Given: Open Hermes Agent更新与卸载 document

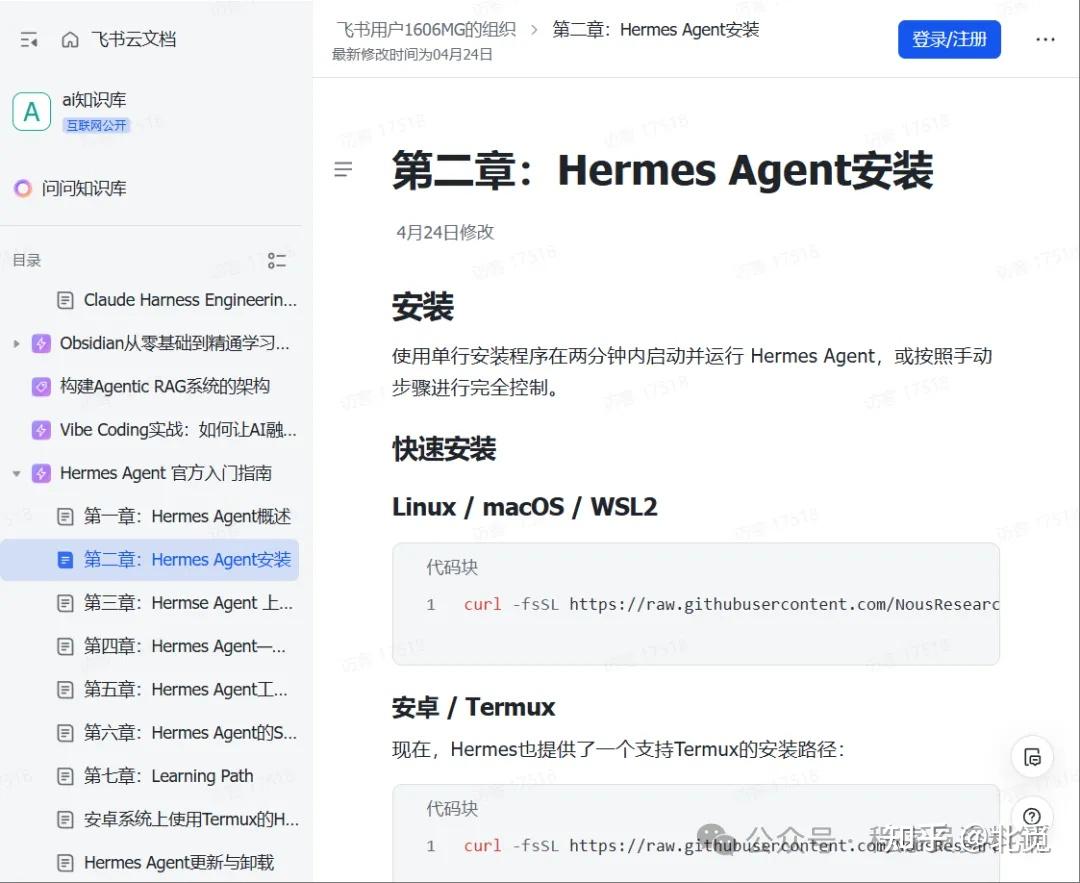Looking at the screenshot, I should pos(179,863).
